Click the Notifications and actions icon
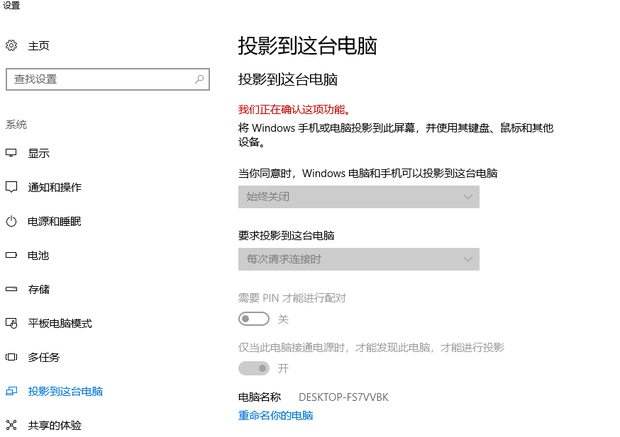620x437 pixels. (11, 187)
